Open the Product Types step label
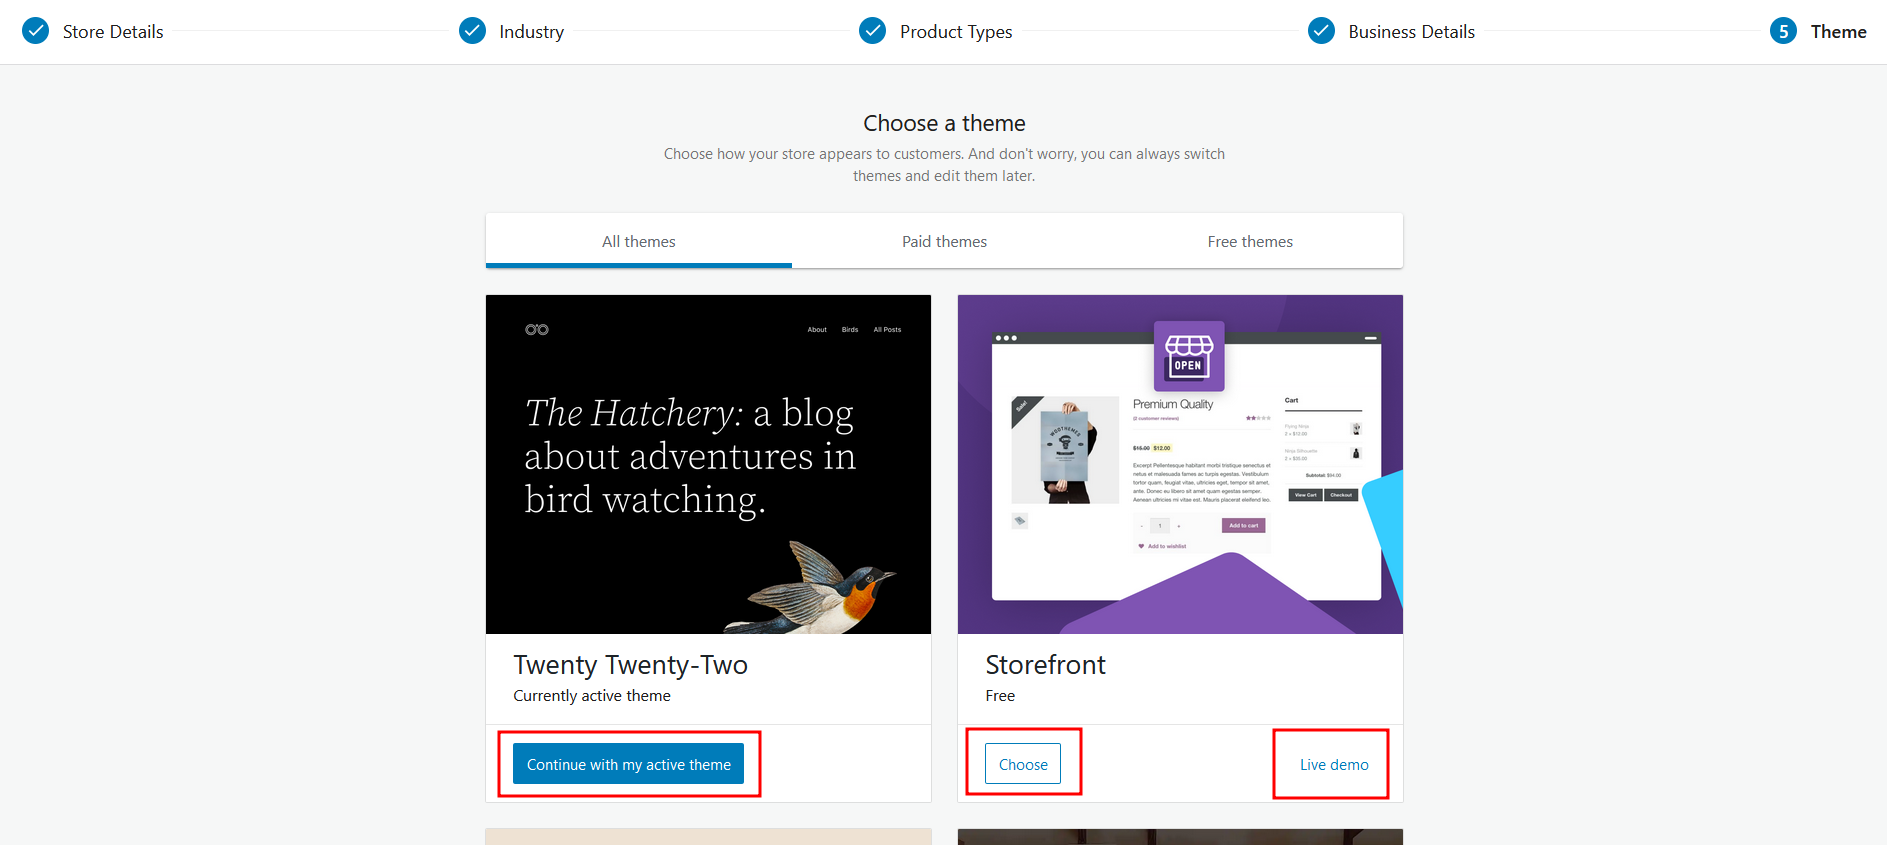Image resolution: width=1887 pixels, height=845 pixels. coord(956,32)
